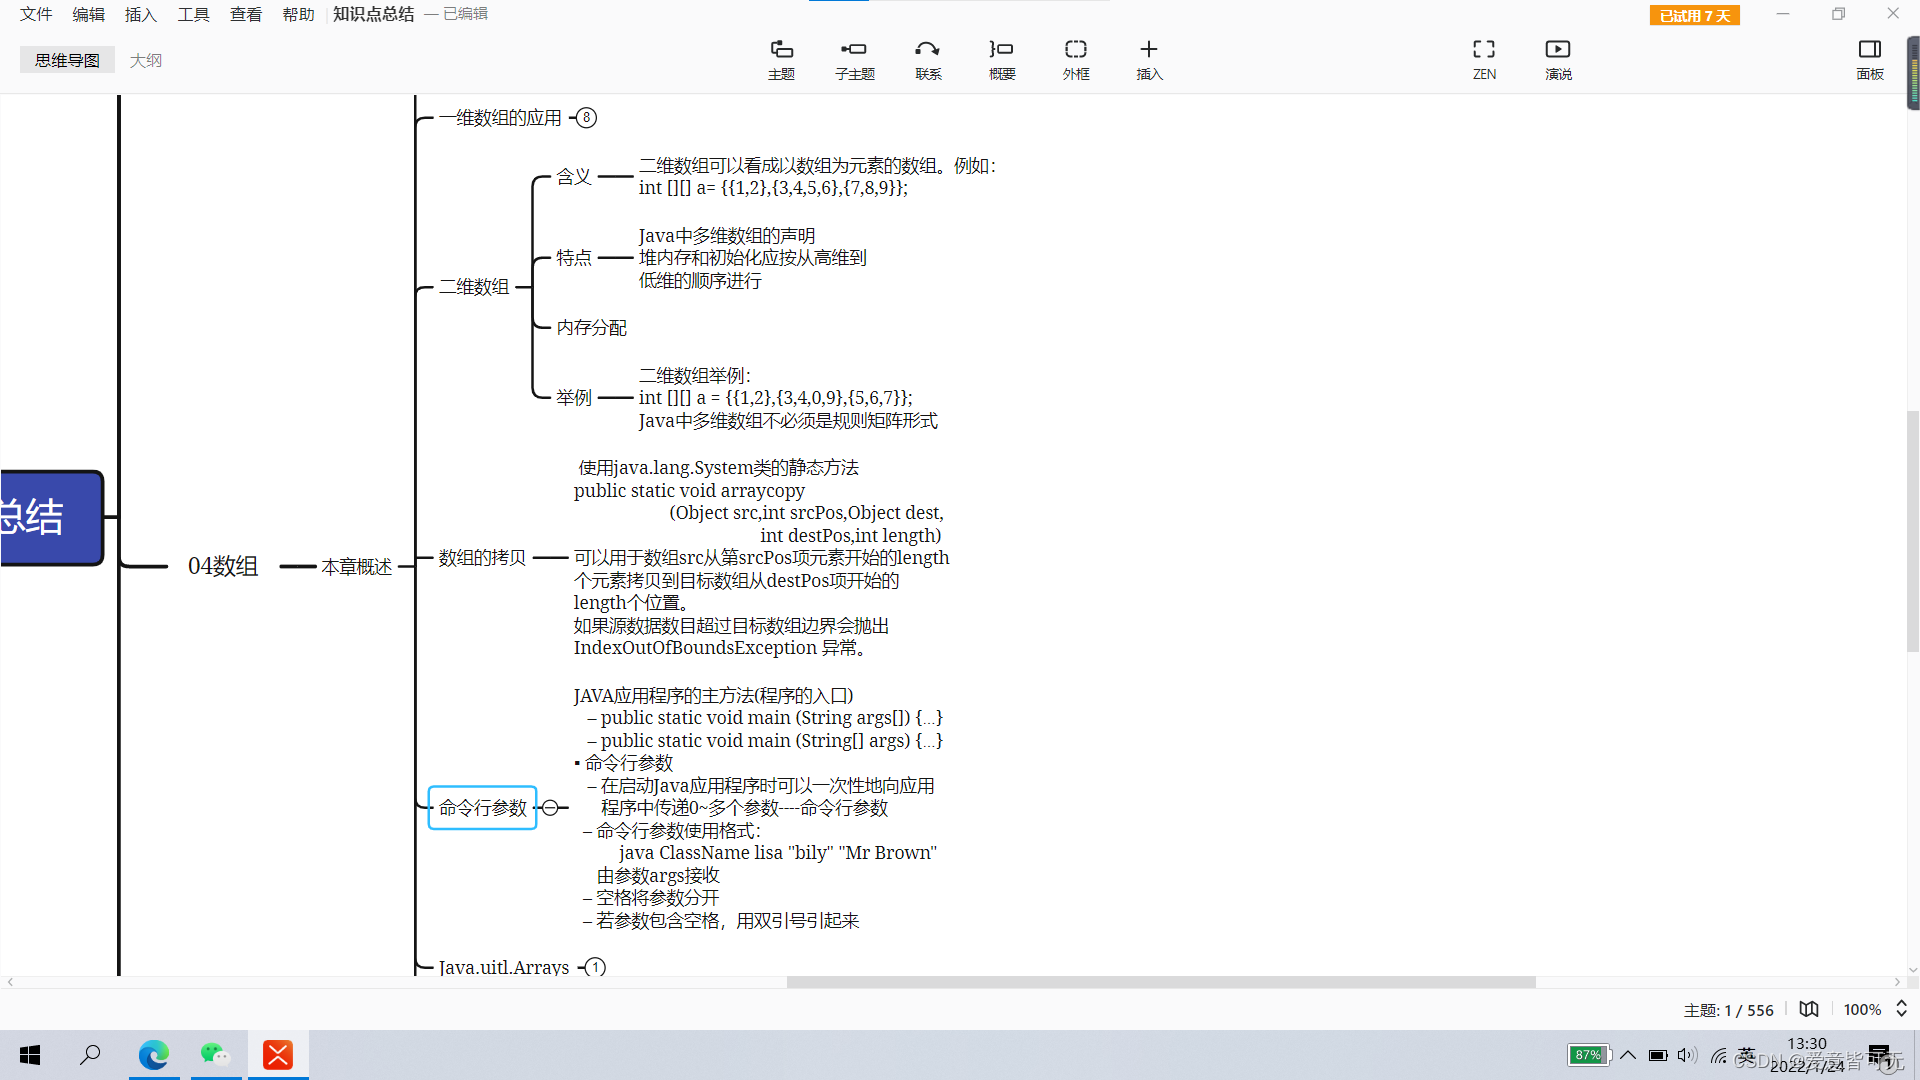Viewport: 1920px width, 1080px height.
Task: Select the 数组的拷贝 topic
Action: coord(482,558)
